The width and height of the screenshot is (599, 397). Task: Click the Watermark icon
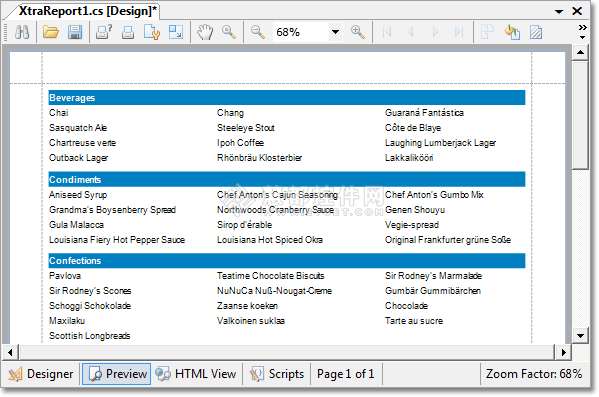[536, 32]
